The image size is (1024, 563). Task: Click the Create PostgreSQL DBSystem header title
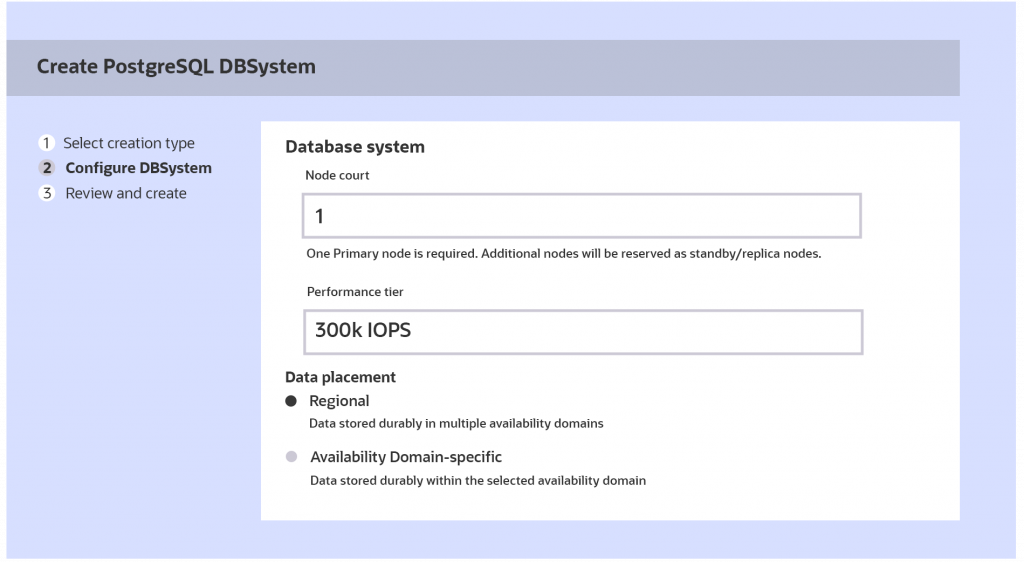point(176,67)
